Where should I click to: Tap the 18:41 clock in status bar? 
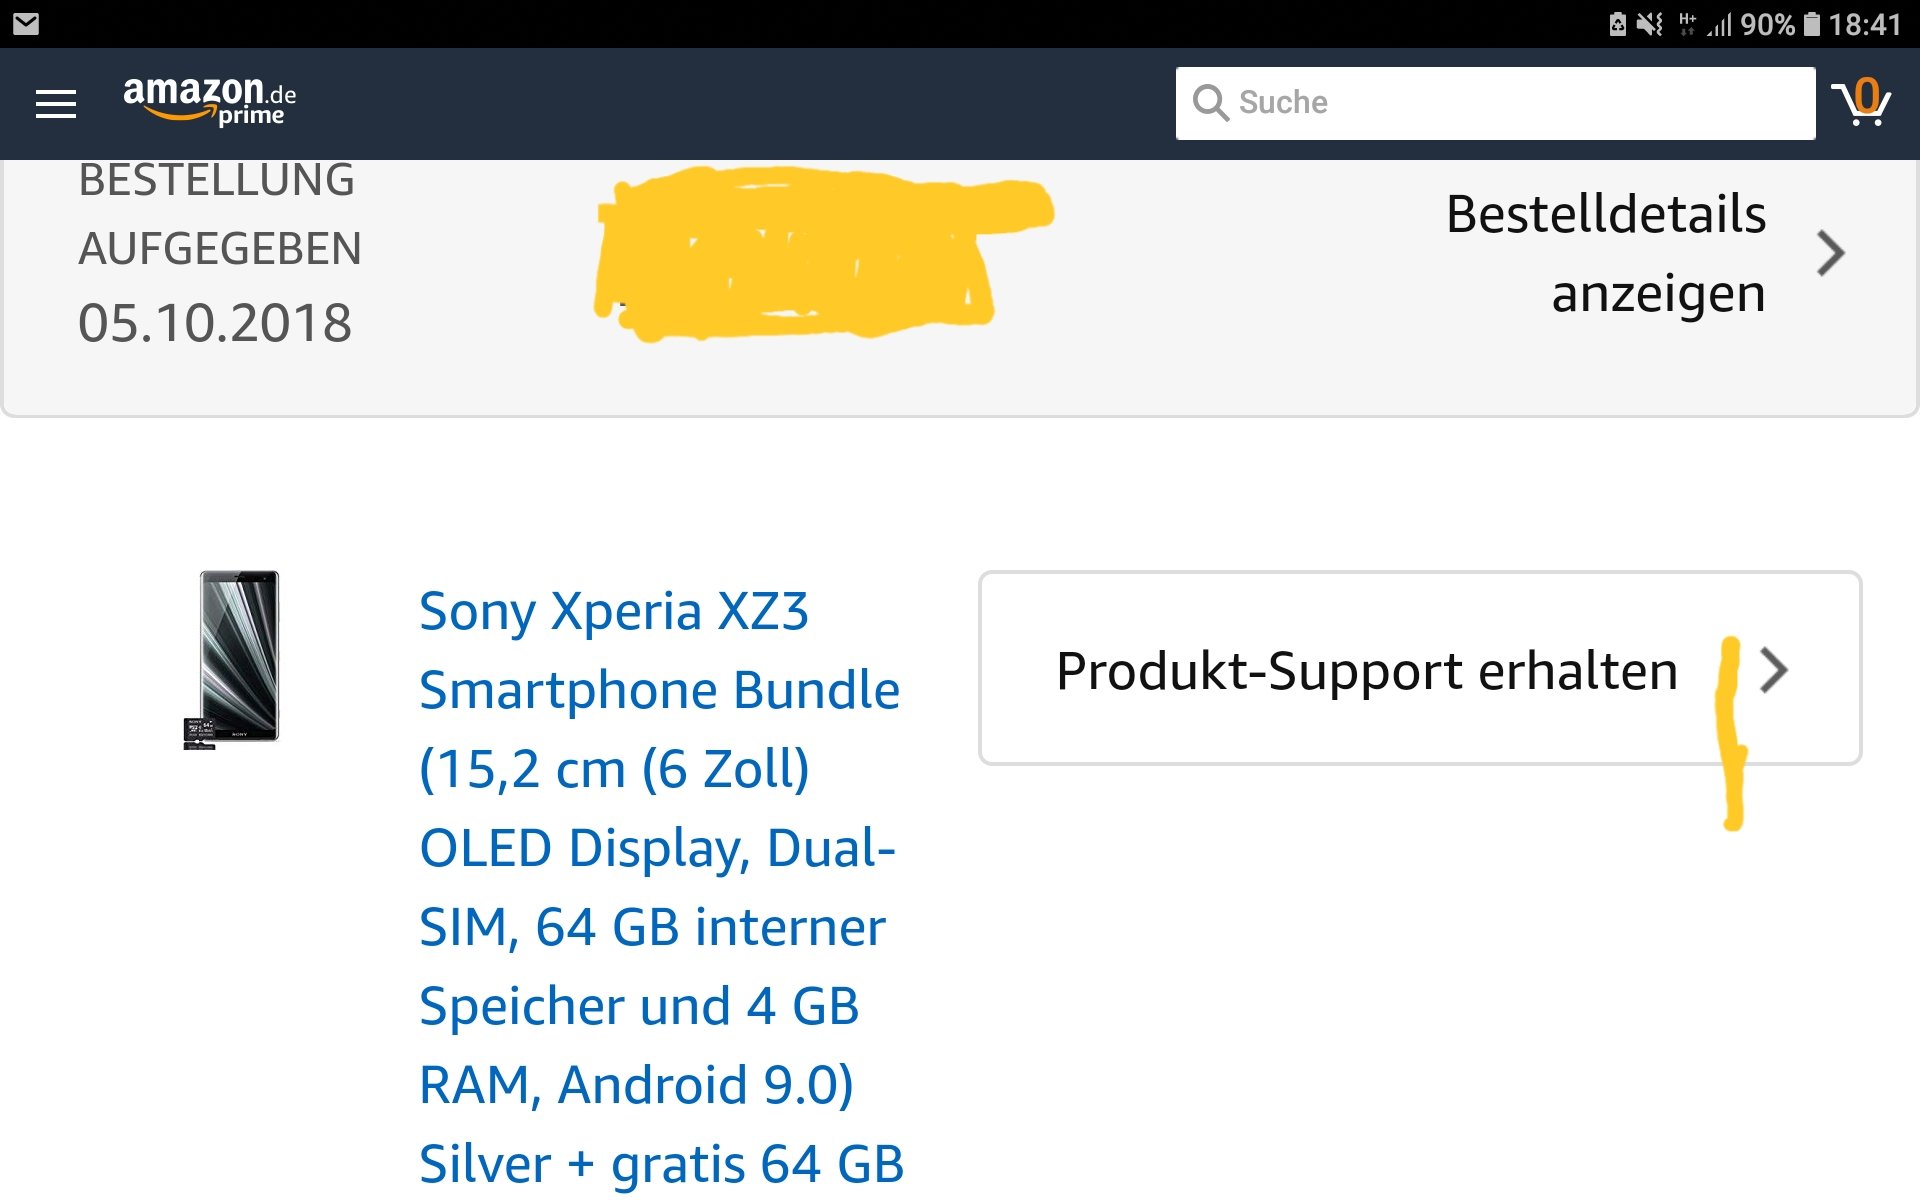(1865, 24)
